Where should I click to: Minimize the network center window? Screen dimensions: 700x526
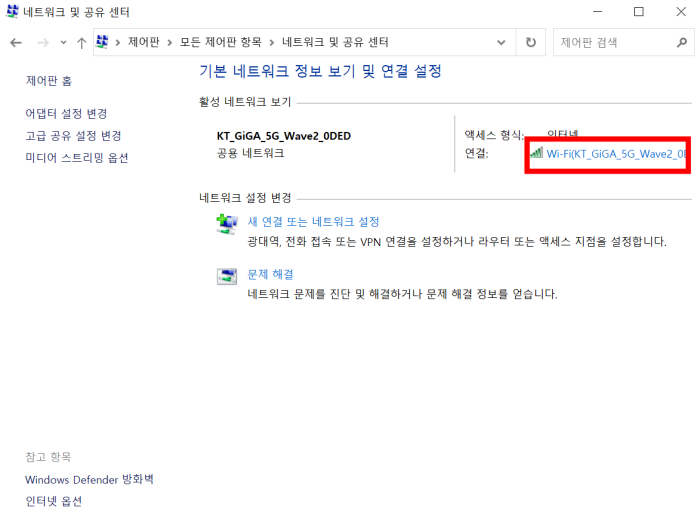tap(597, 12)
